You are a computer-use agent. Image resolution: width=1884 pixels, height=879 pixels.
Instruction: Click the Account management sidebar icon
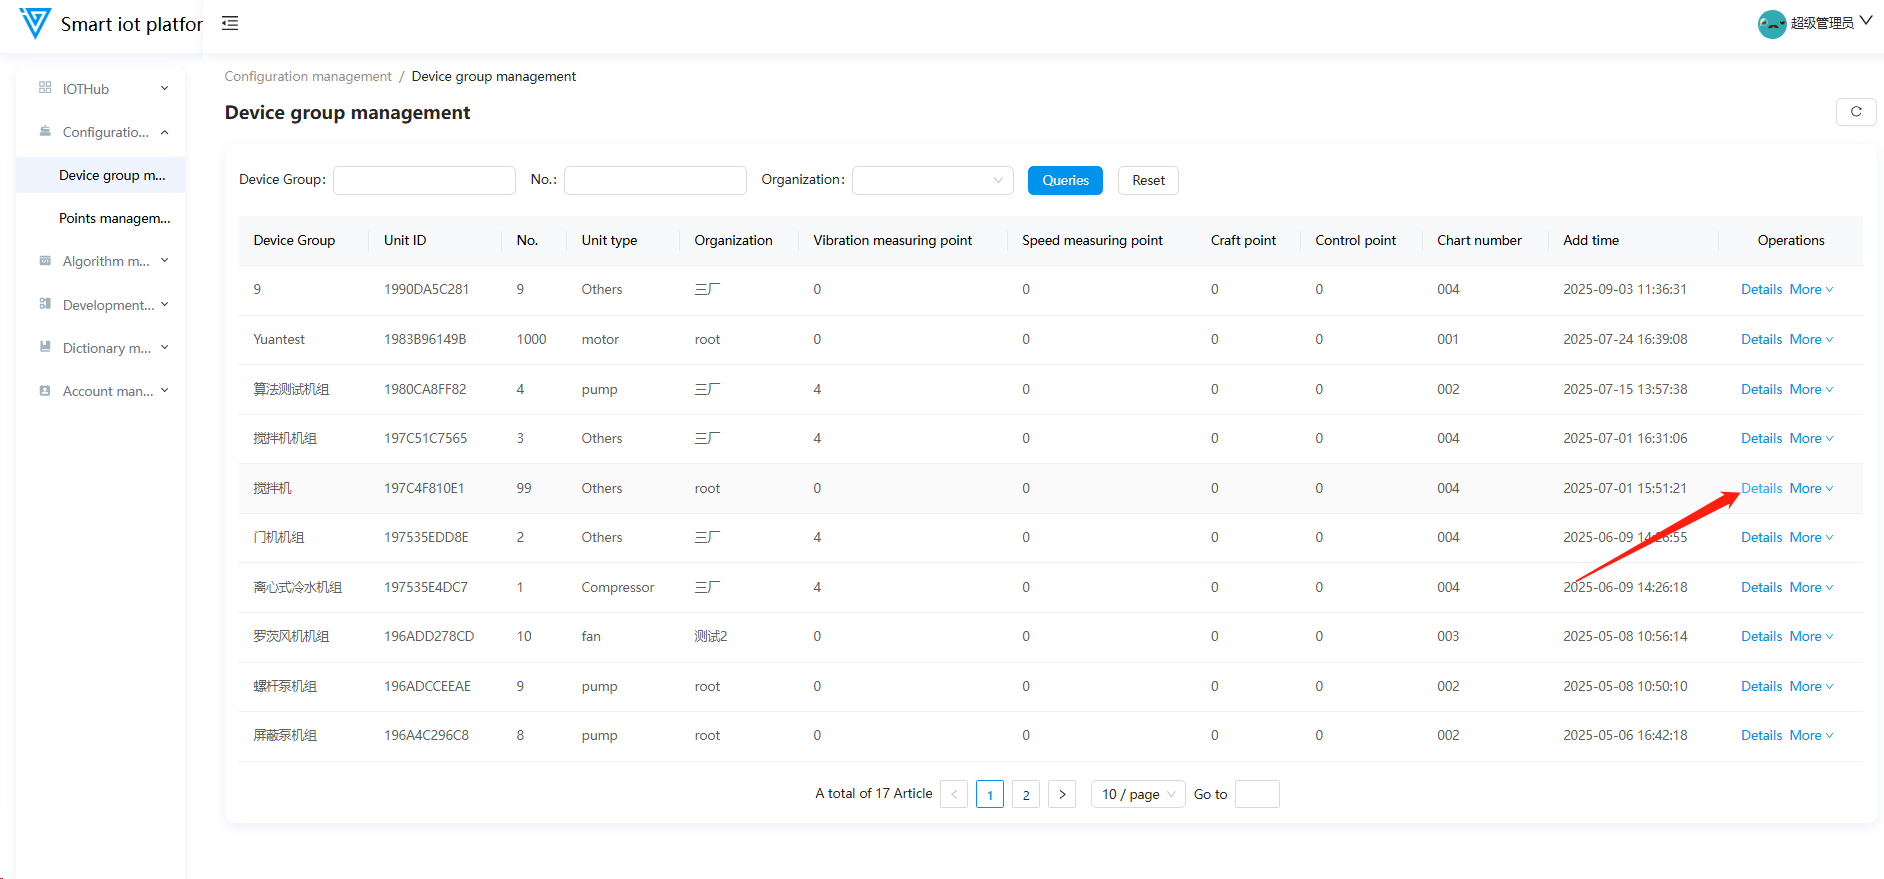pyautogui.click(x=45, y=391)
